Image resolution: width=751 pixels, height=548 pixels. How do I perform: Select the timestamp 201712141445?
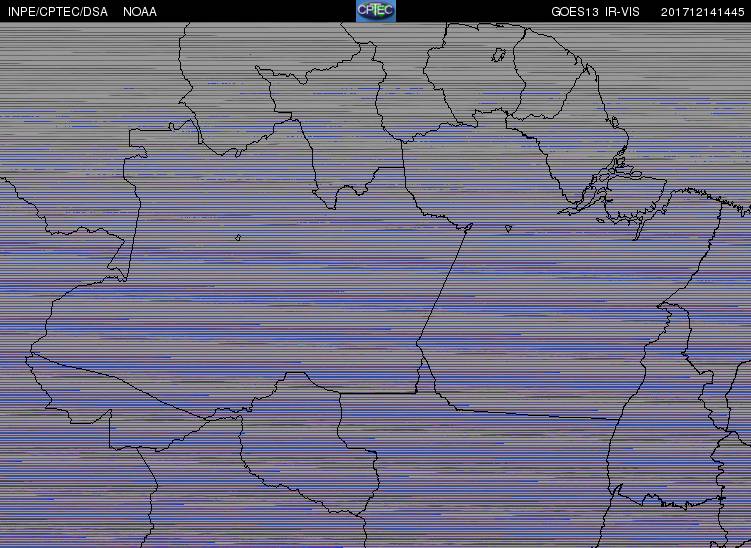703,12
